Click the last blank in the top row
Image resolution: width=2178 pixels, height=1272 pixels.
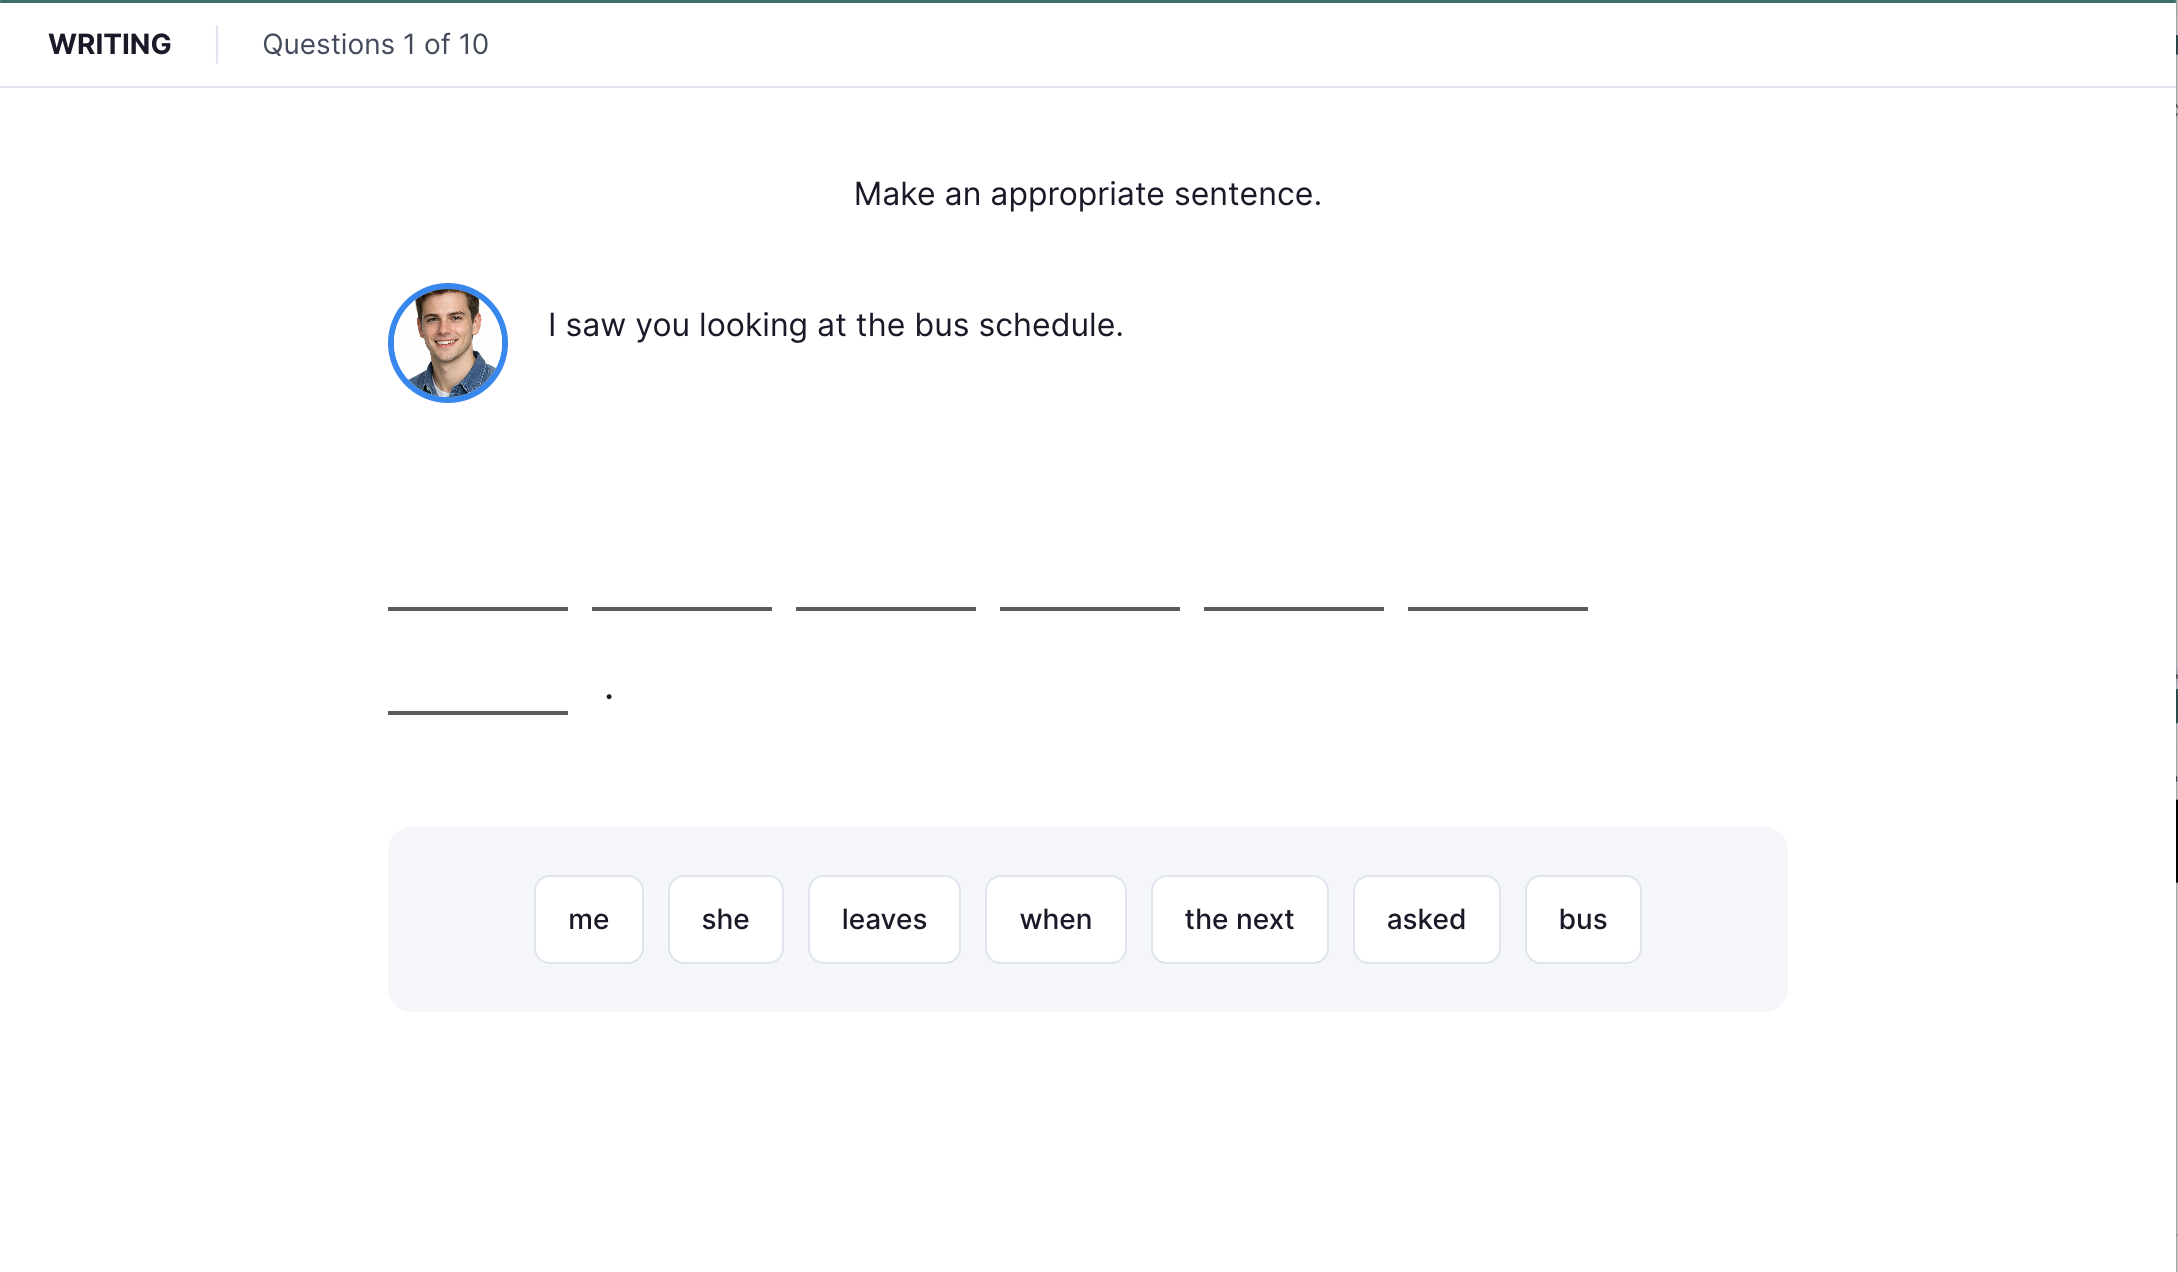point(1497,608)
